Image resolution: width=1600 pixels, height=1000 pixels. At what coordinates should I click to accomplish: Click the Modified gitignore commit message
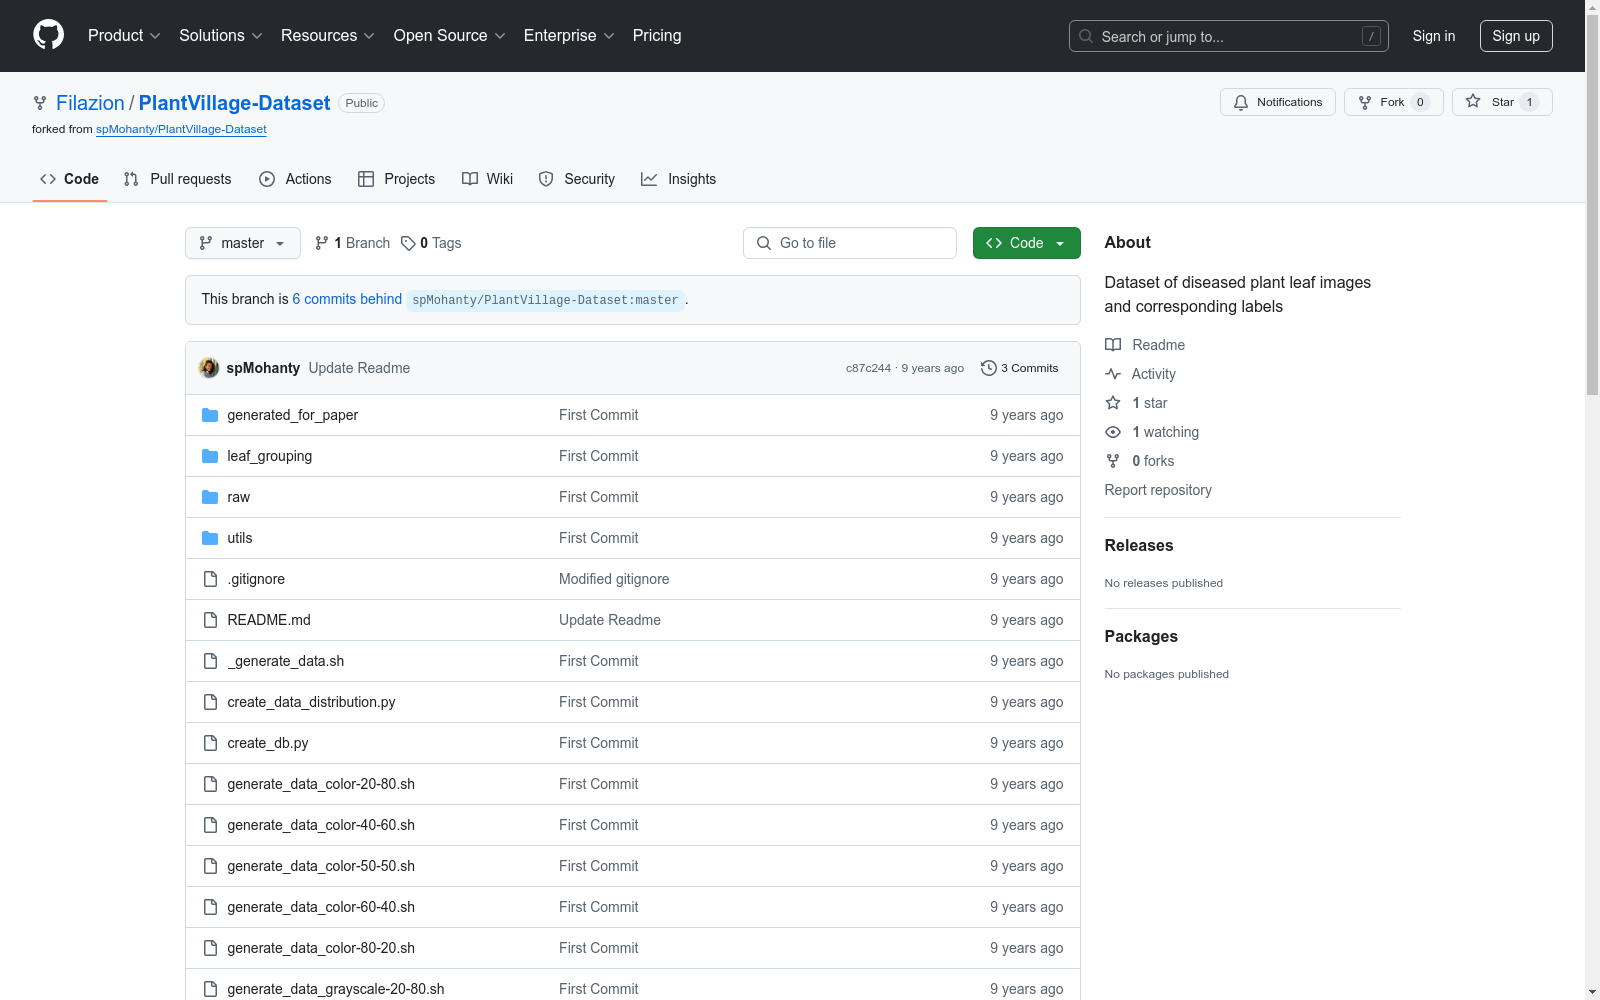point(614,579)
